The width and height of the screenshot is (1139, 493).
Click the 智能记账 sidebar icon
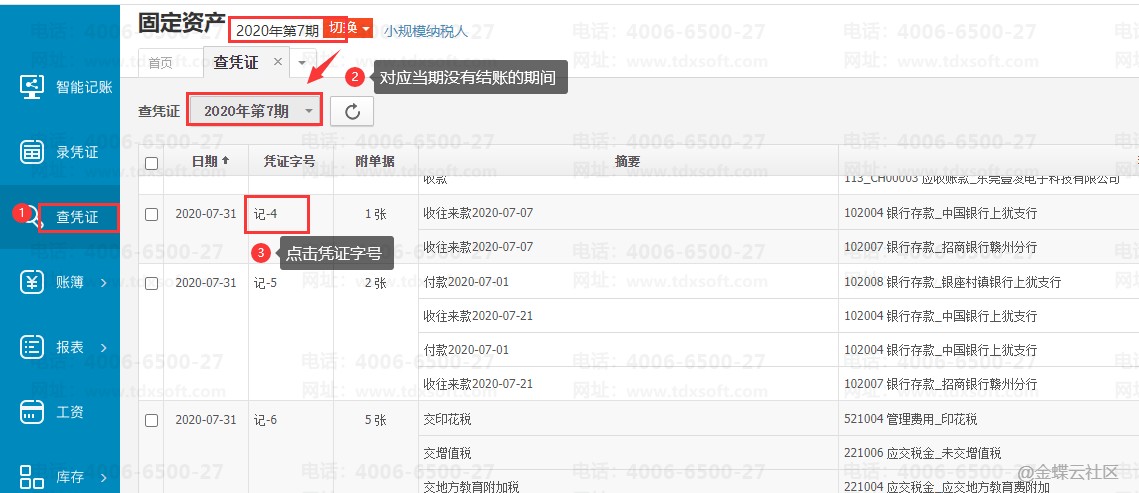tap(32, 86)
